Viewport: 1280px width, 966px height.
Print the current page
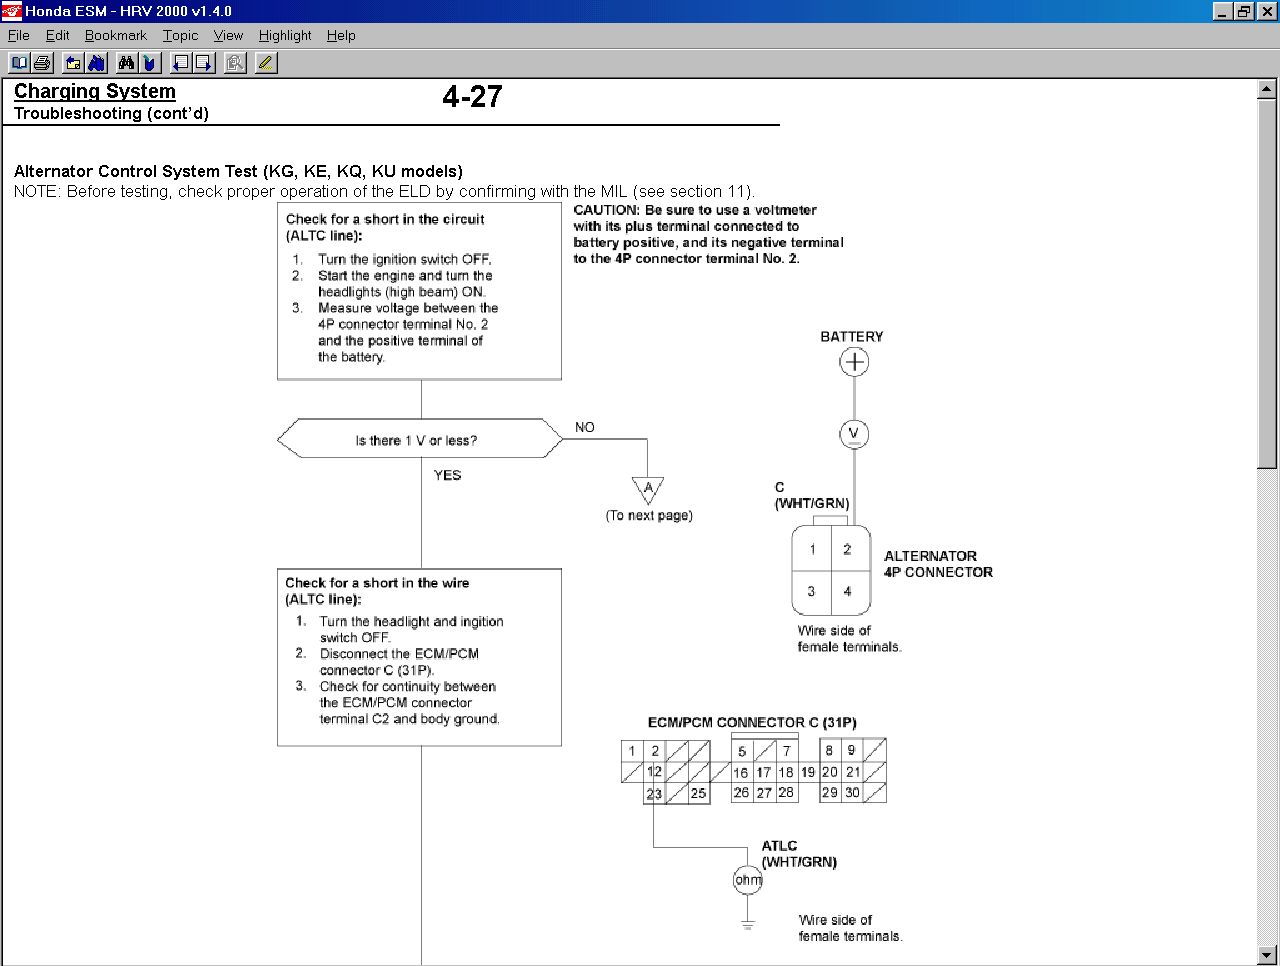click(x=42, y=63)
